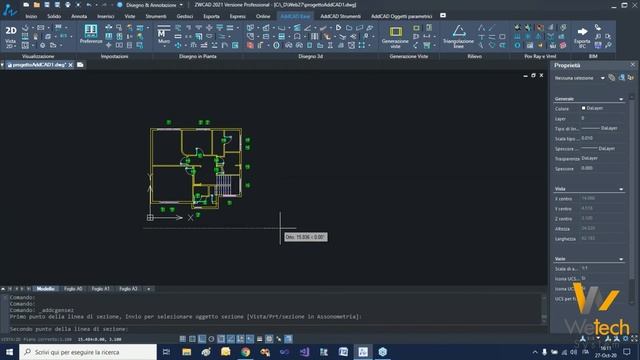Click the ZWCAD application logo menu
This screenshot has width=640, height=360.
[x=9, y=9]
